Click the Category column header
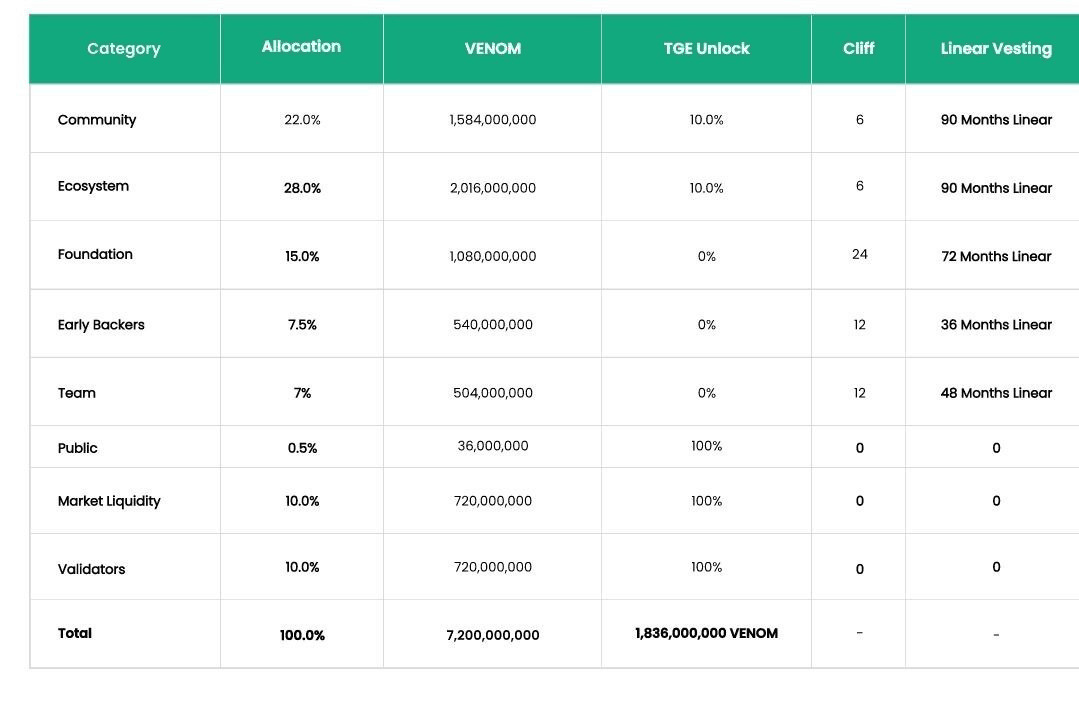This screenshot has width=1079, height=704. tap(123, 49)
